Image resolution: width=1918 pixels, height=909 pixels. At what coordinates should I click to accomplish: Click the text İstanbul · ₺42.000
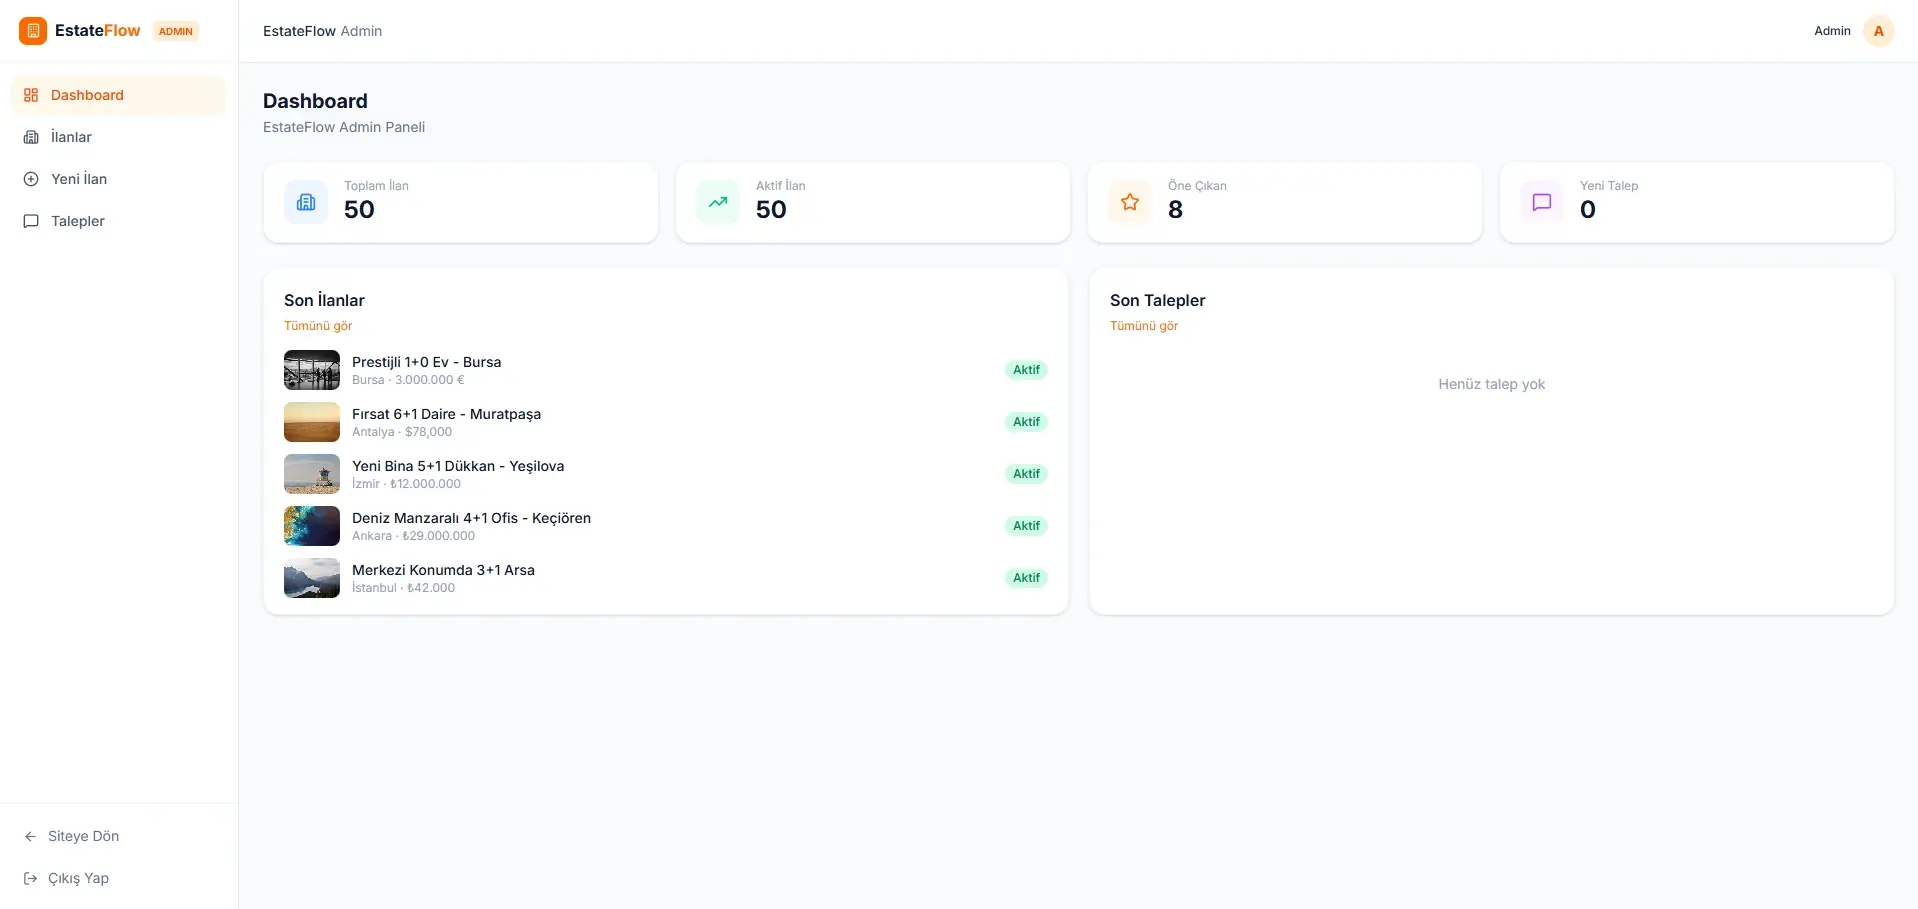pos(403,588)
